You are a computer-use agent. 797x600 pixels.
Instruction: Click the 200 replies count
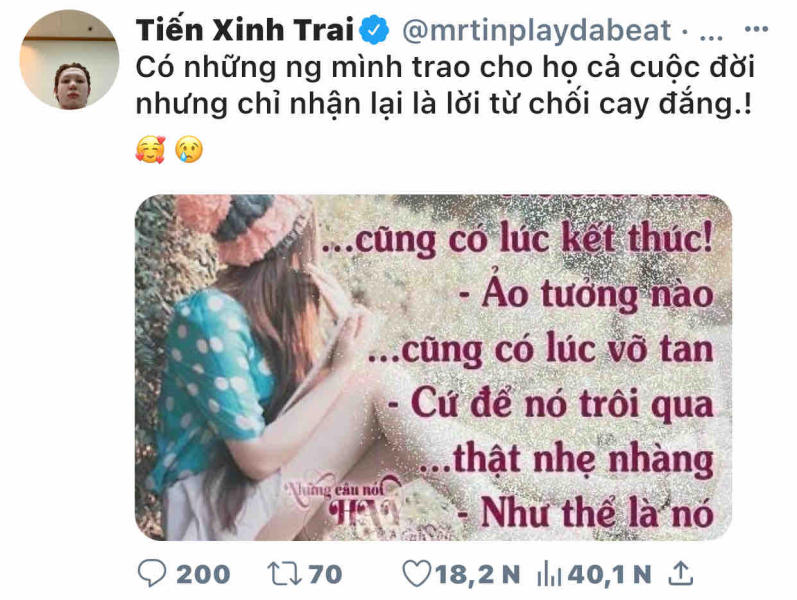203,574
